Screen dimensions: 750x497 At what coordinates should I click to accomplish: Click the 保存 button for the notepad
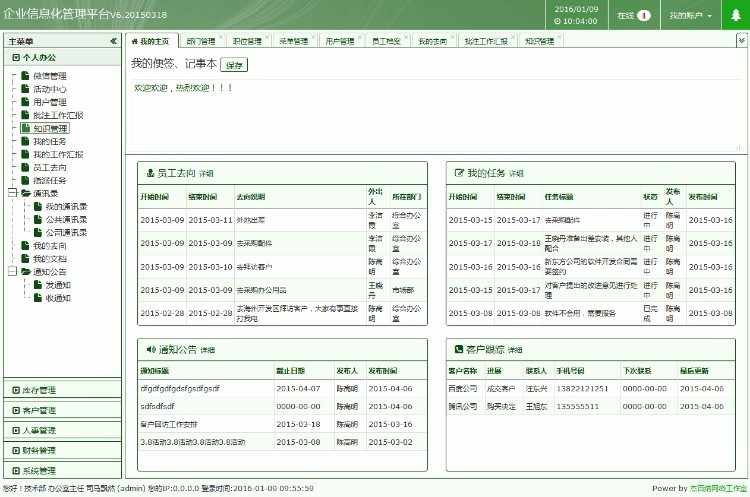point(234,65)
